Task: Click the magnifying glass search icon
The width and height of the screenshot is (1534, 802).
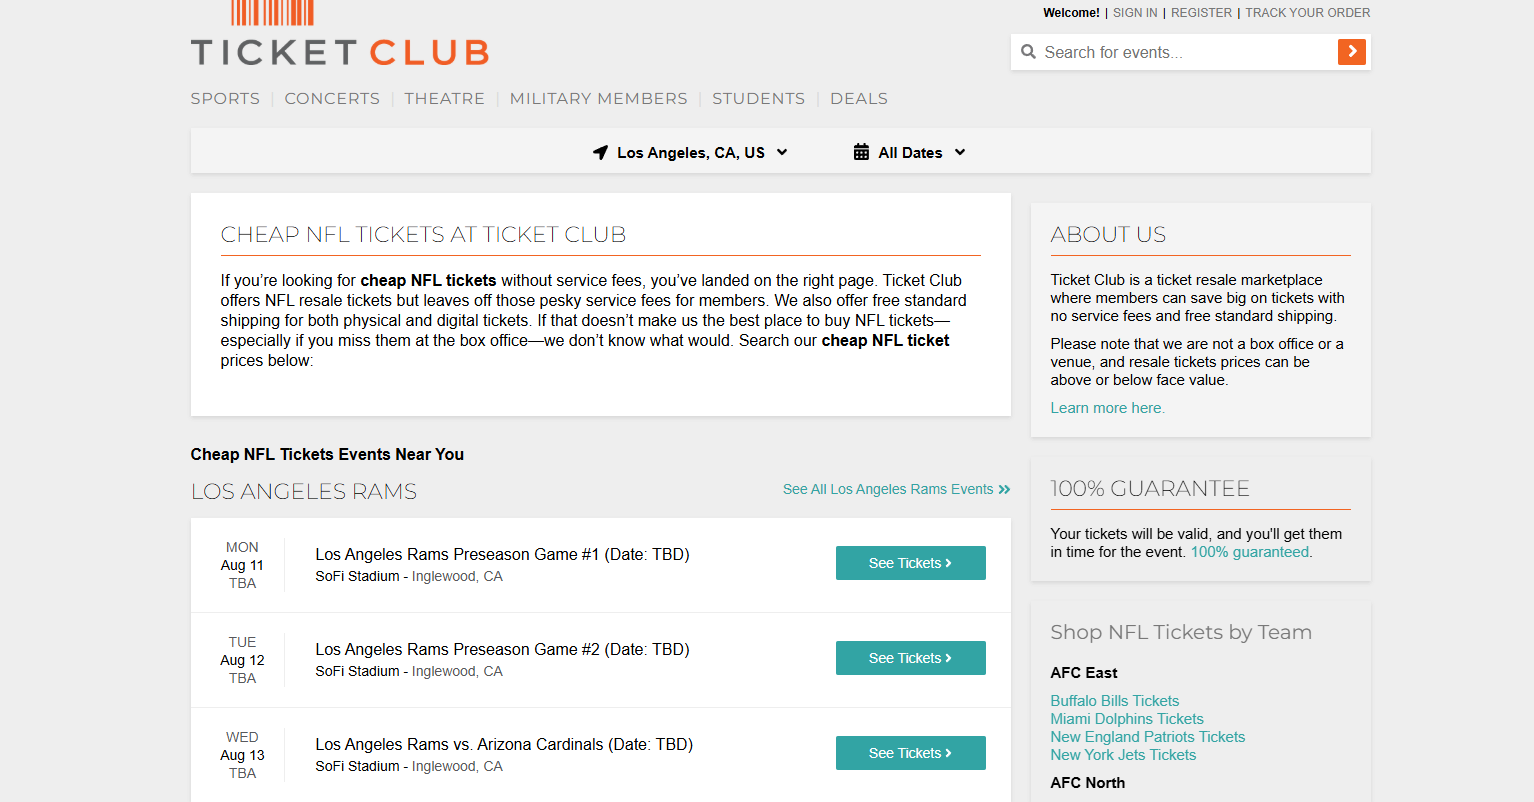Action: pos(1028,52)
